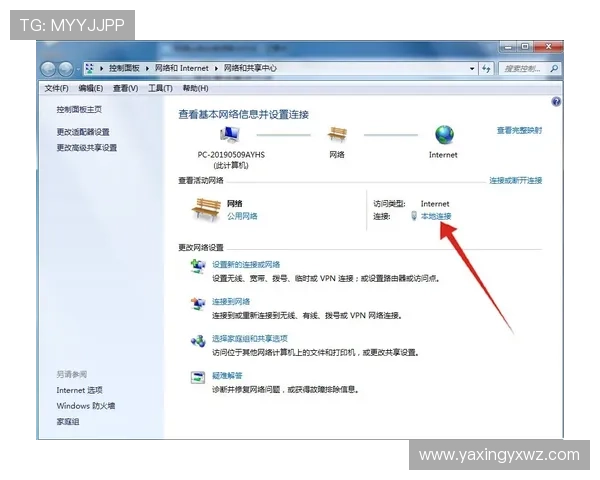Click 连接到网络 link
Screen dimensions: 600x480
coord(231,302)
